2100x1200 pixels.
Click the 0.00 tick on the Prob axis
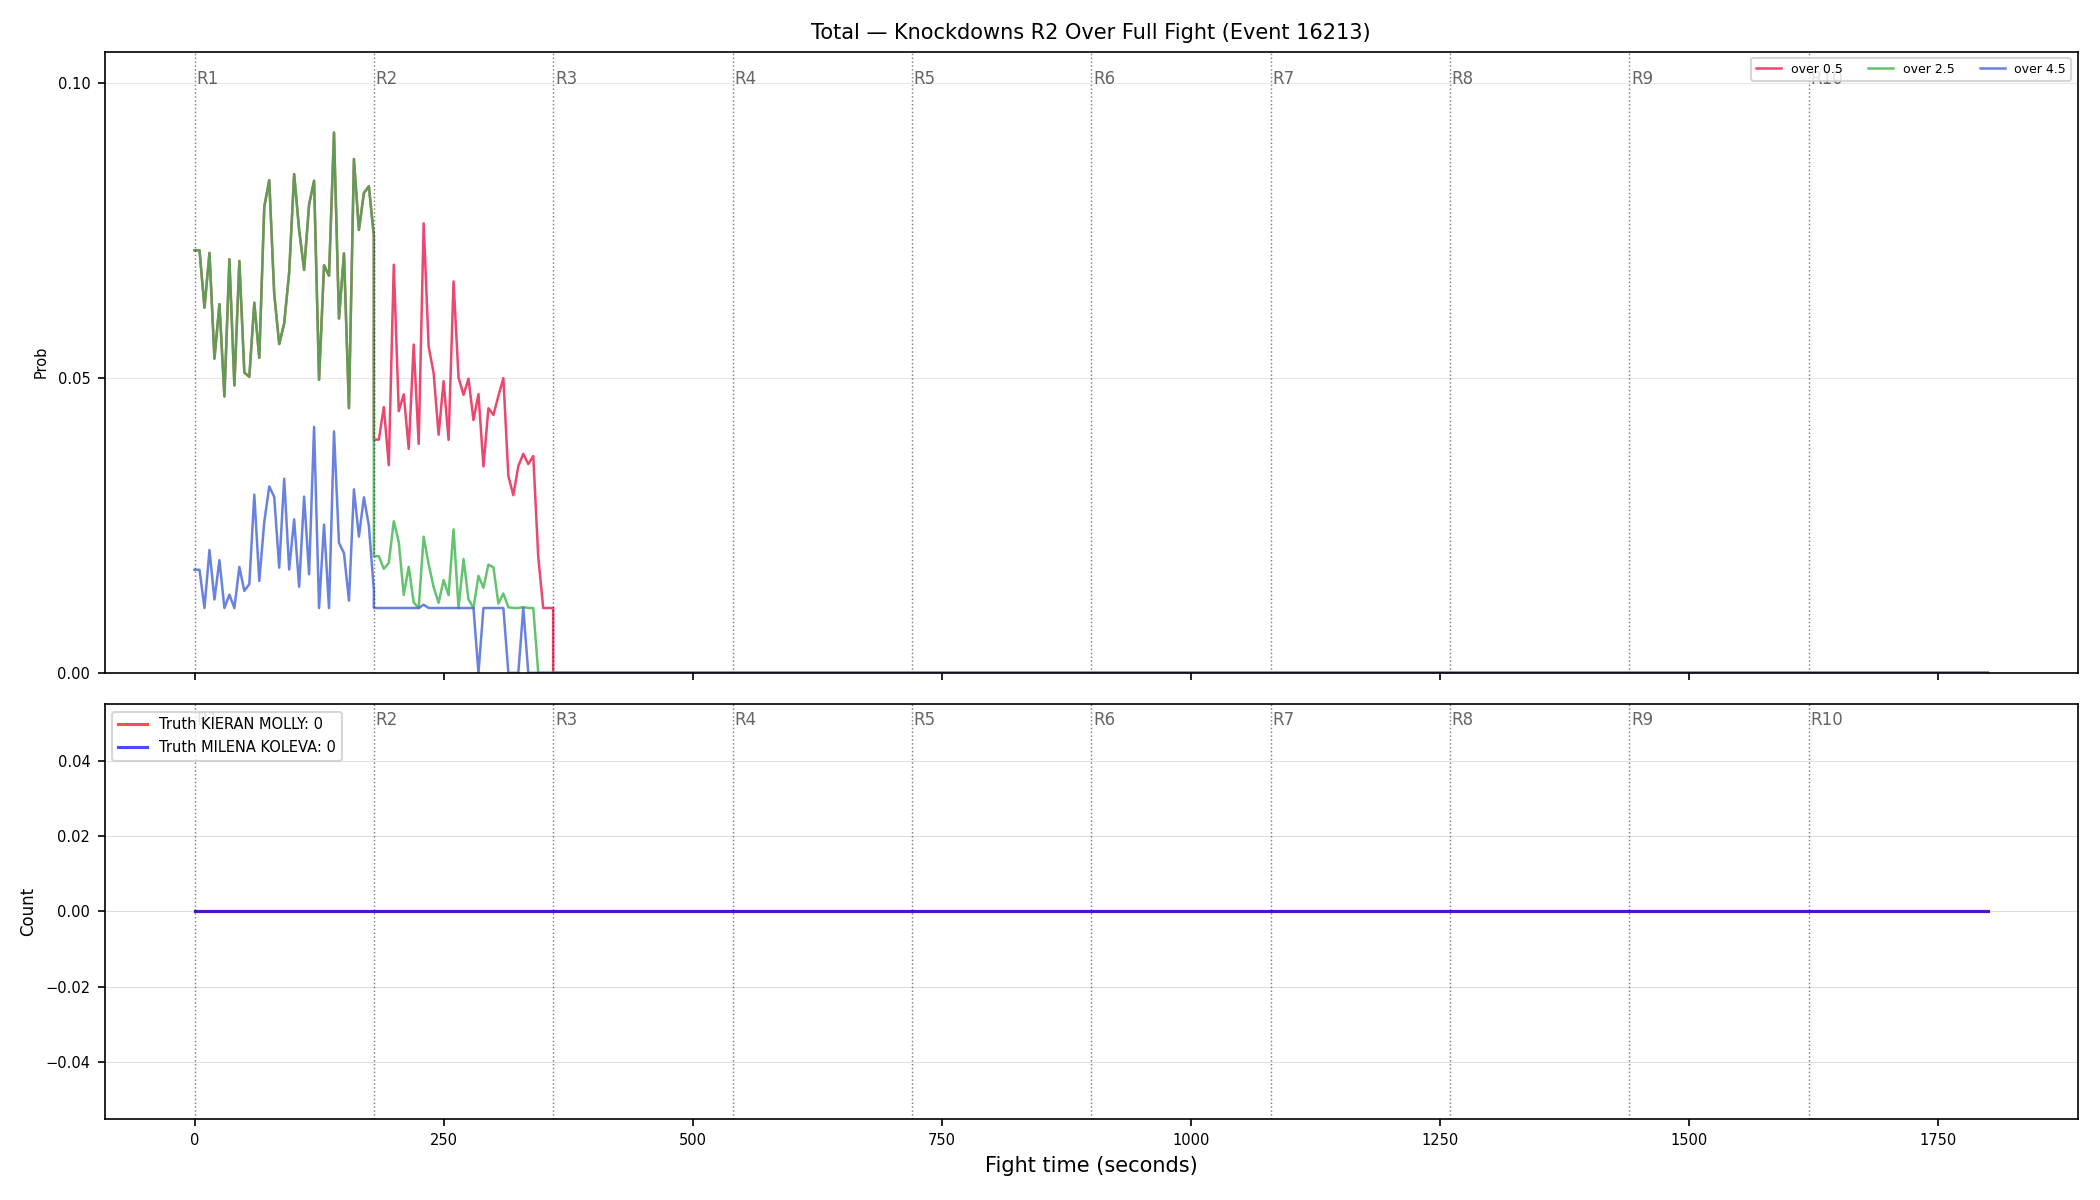click(74, 673)
